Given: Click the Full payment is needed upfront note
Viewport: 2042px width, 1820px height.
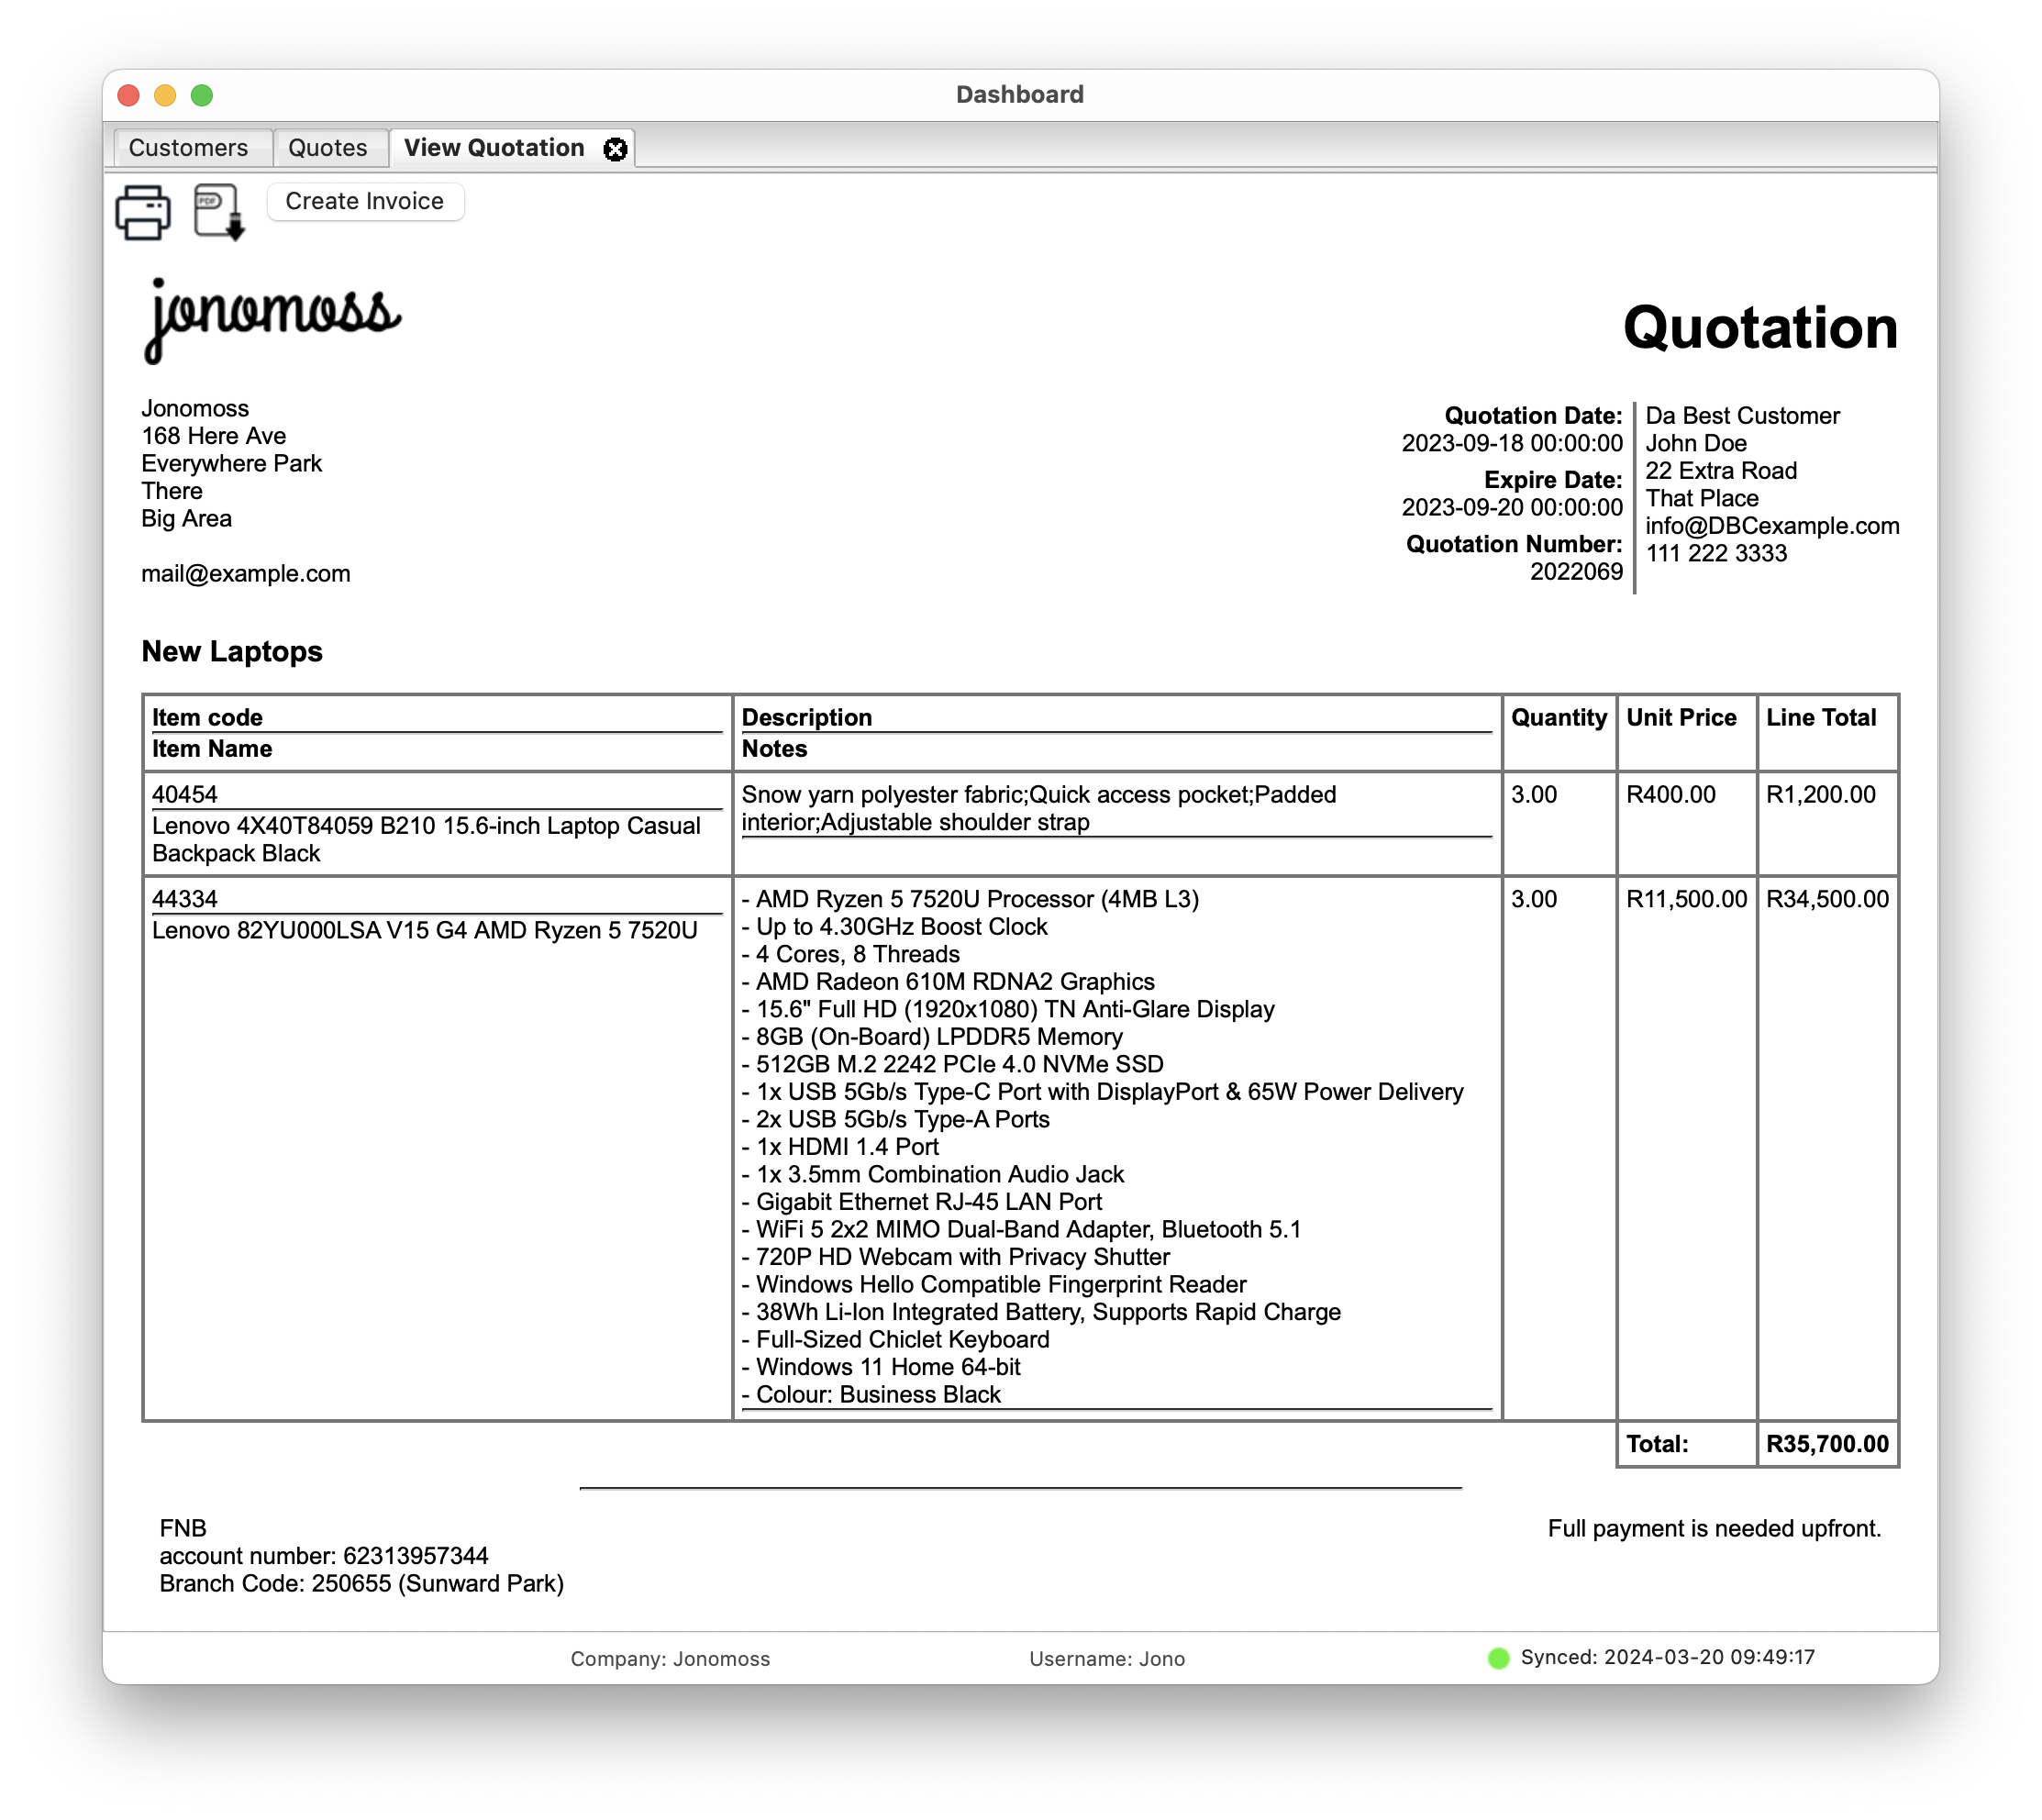Looking at the screenshot, I should point(1714,1528).
